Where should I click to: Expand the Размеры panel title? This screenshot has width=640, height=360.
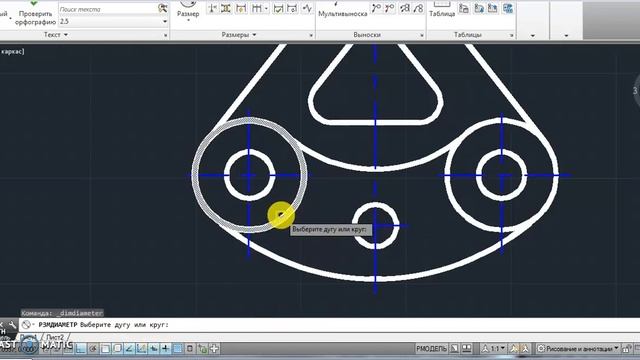tap(239, 35)
